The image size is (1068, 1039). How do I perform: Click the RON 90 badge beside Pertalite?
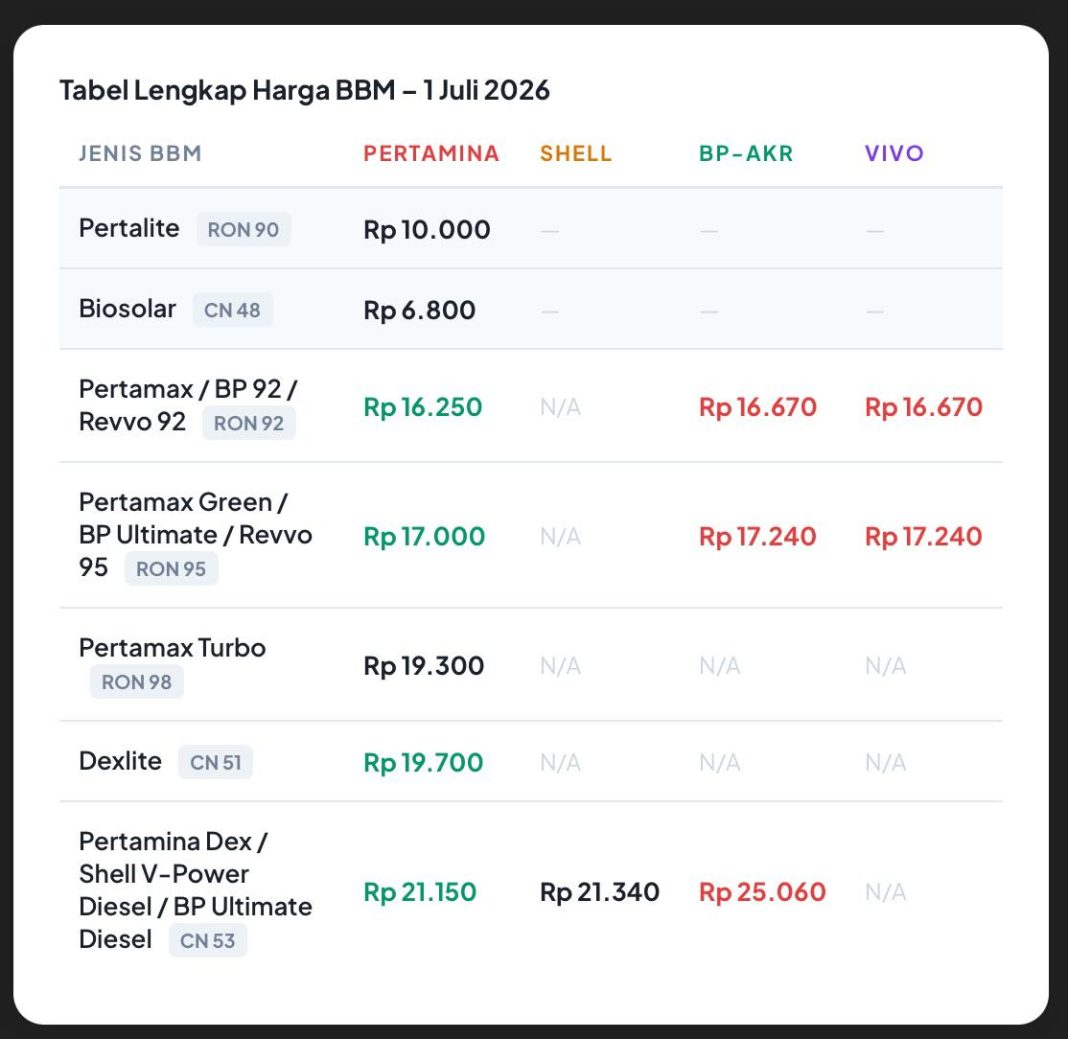[243, 230]
